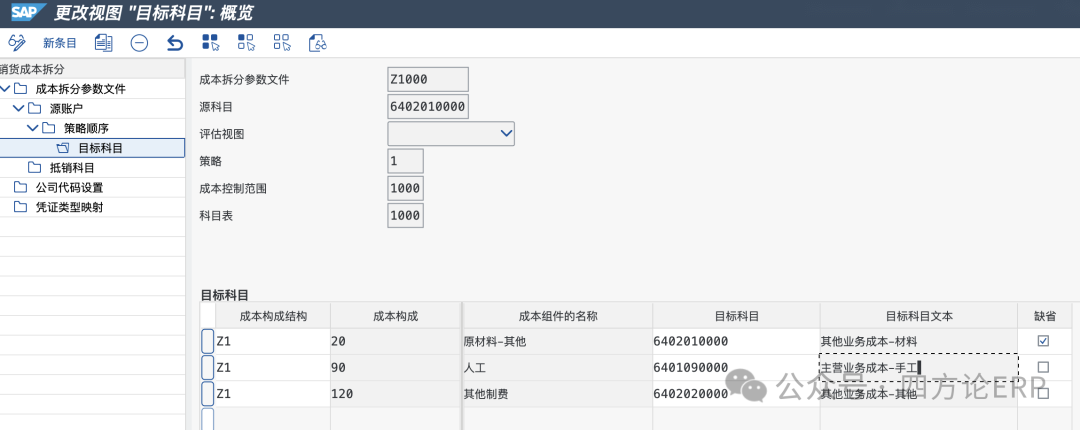Click the 人工 cell
The image size is (1080, 430).
pyautogui.click(x=558, y=367)
